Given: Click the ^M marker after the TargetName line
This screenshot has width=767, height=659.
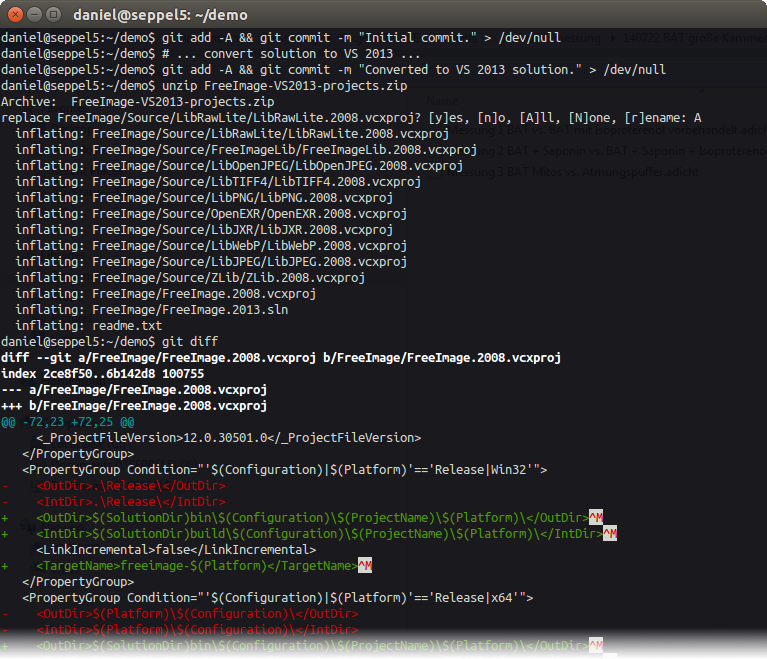Looking at the screenshot, I should point(365,566).
